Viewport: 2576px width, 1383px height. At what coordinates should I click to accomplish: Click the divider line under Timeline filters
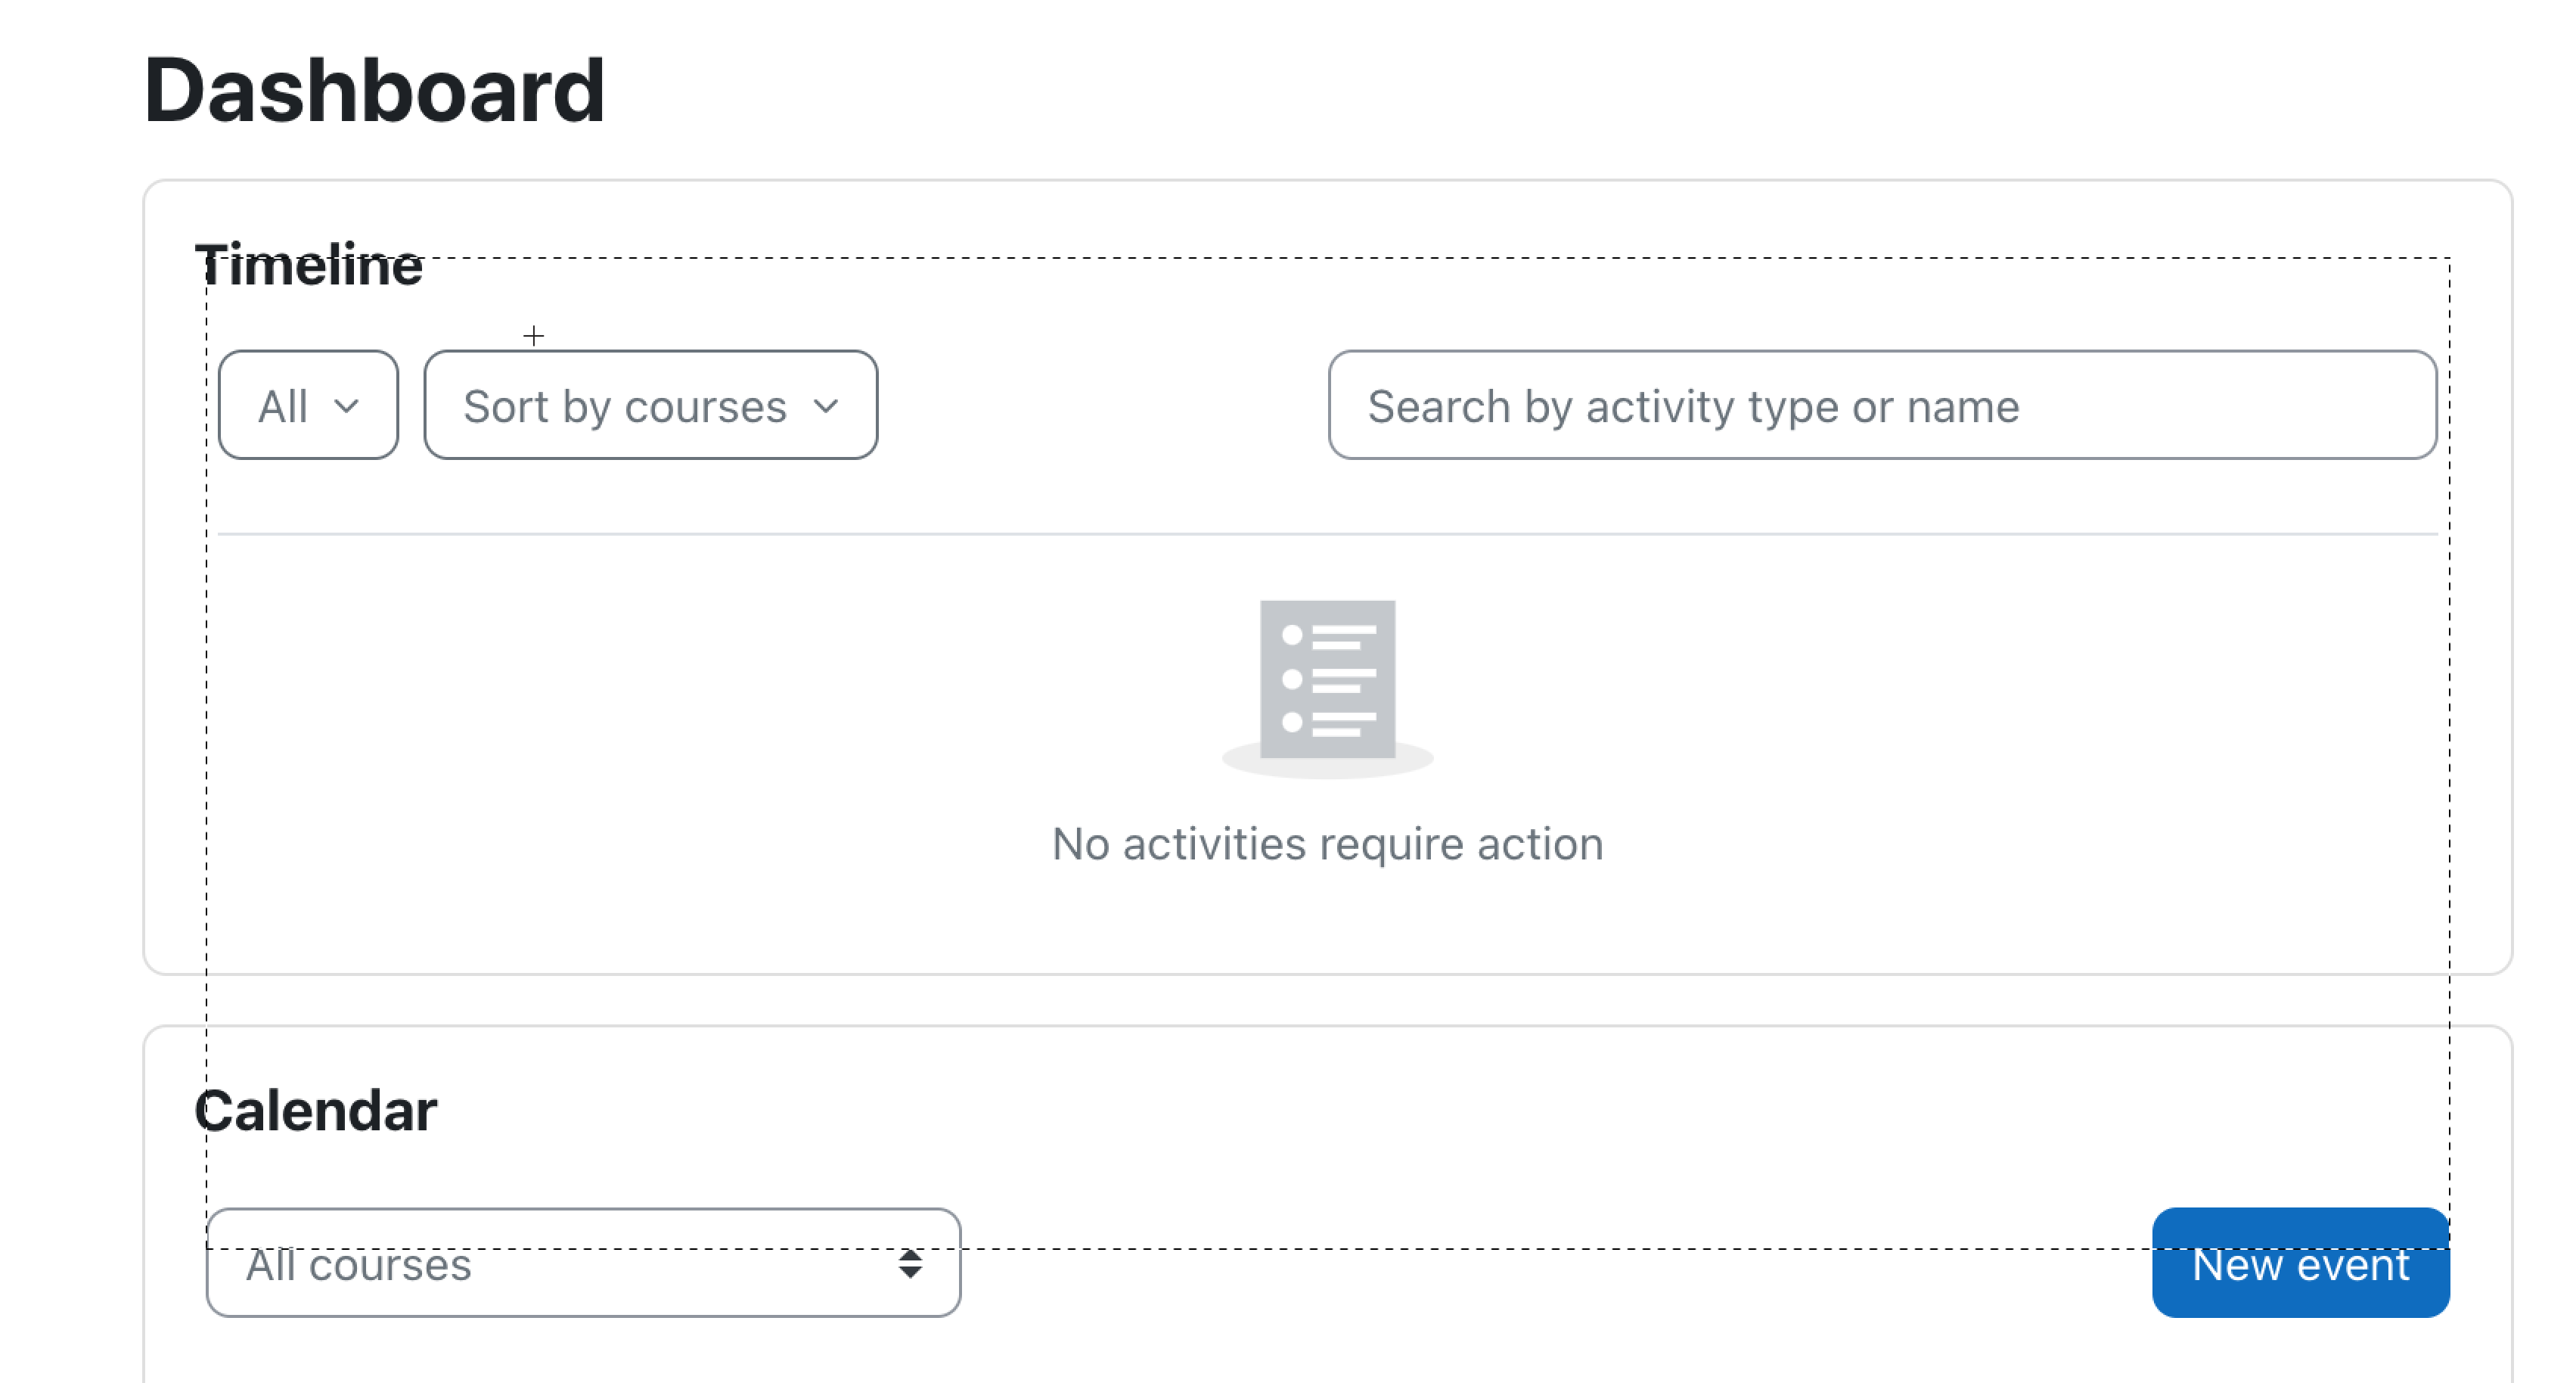point(1328,534)
